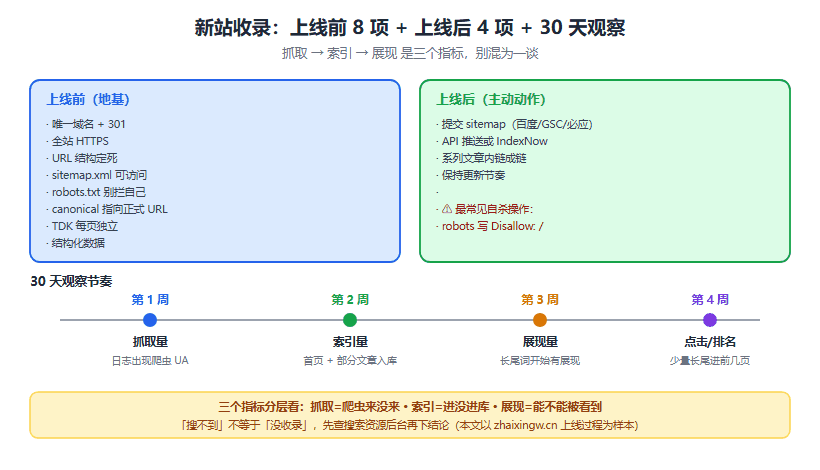Click the '第 4 周' label
Screen dimensions: 820x470
click(710, 300)
